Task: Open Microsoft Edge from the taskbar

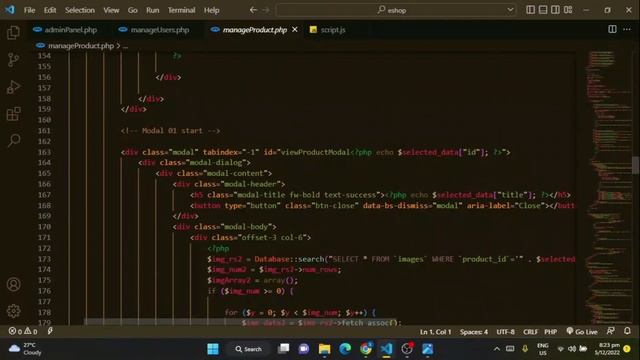Action: [x=345, y=349]
